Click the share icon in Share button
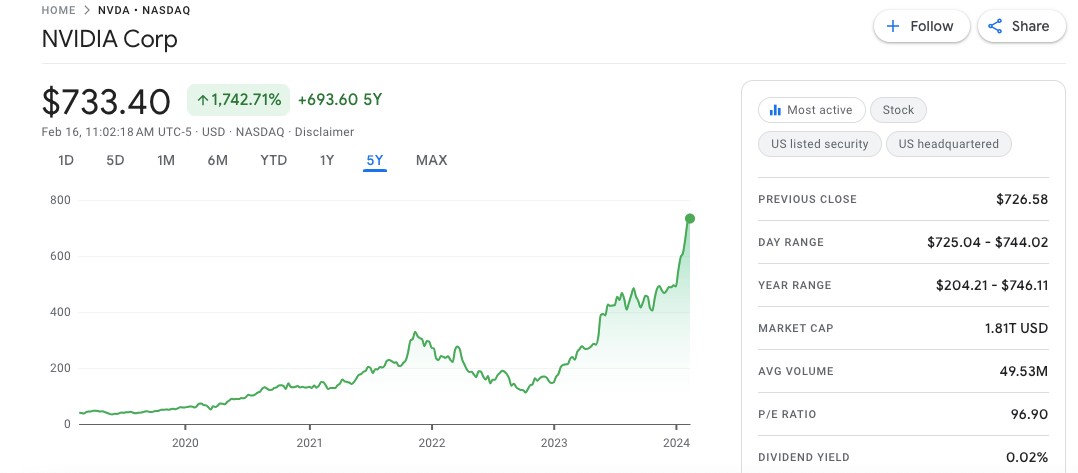This screenshot has height=473, width=1078. [995, 27]
